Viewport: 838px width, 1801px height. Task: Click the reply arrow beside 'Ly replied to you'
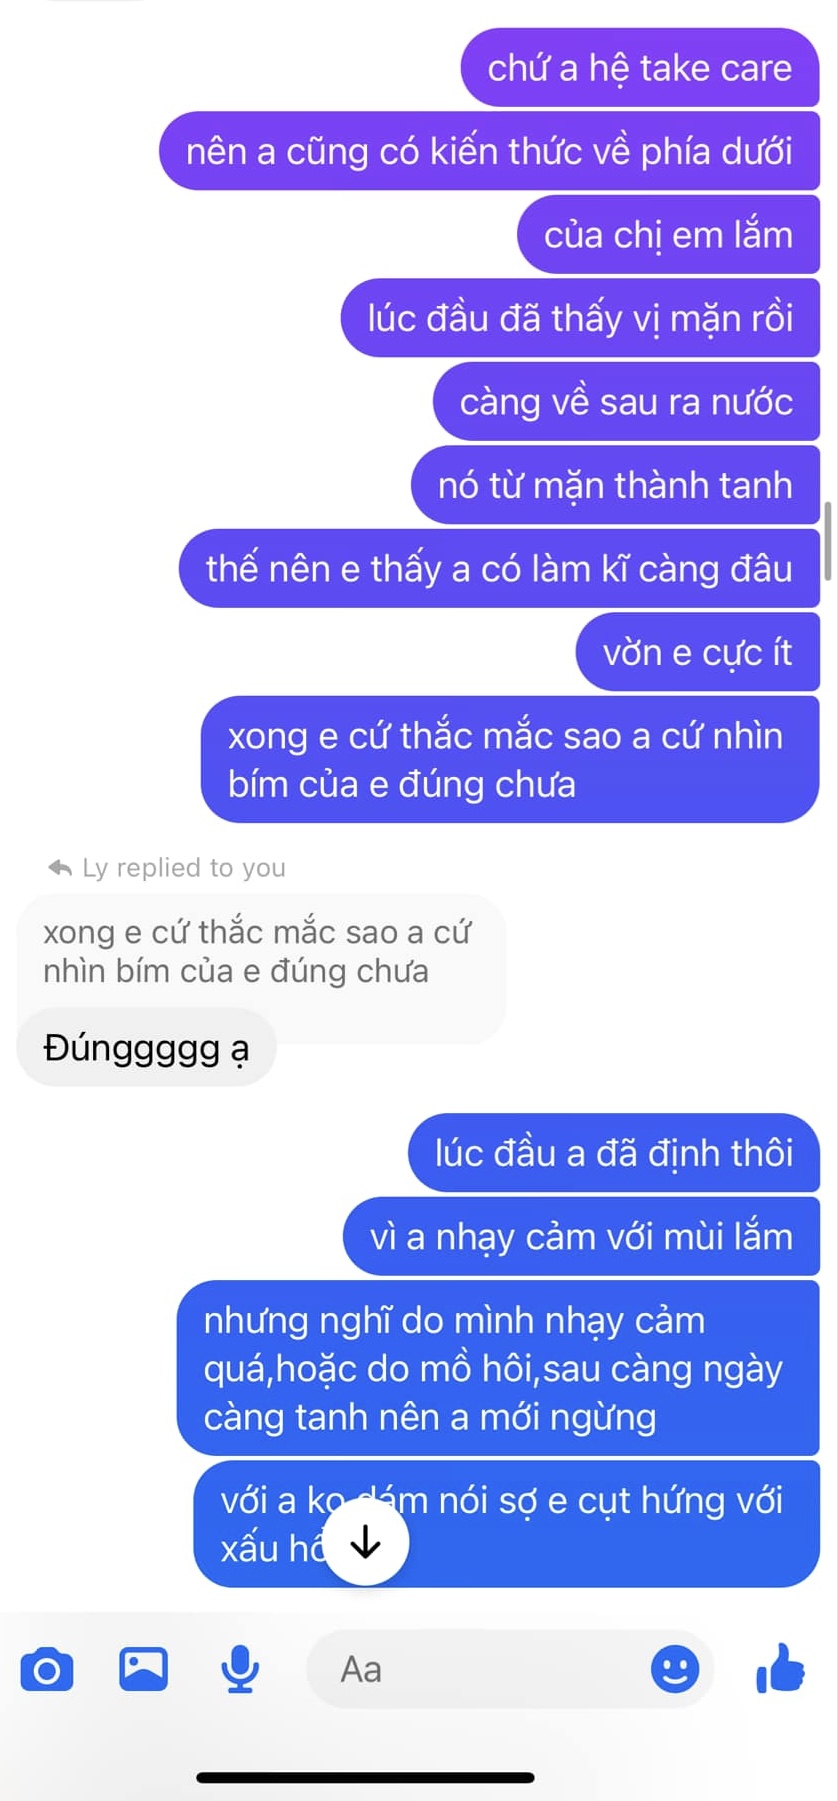click(60, 867)
